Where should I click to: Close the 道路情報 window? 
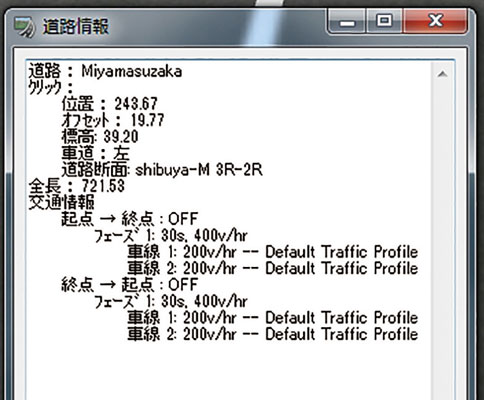click(435, 21)
